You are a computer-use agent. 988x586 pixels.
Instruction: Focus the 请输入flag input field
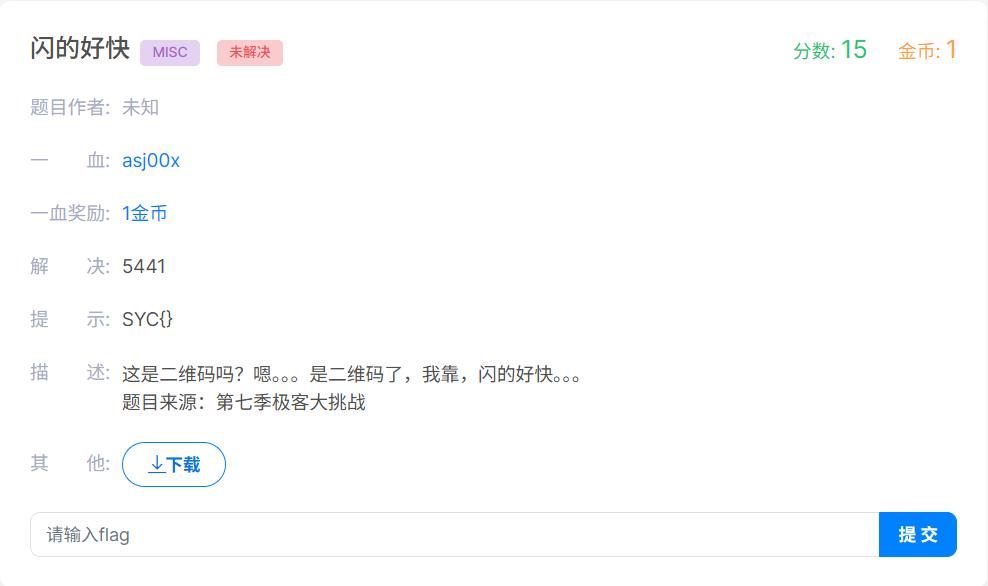[454, 534]
